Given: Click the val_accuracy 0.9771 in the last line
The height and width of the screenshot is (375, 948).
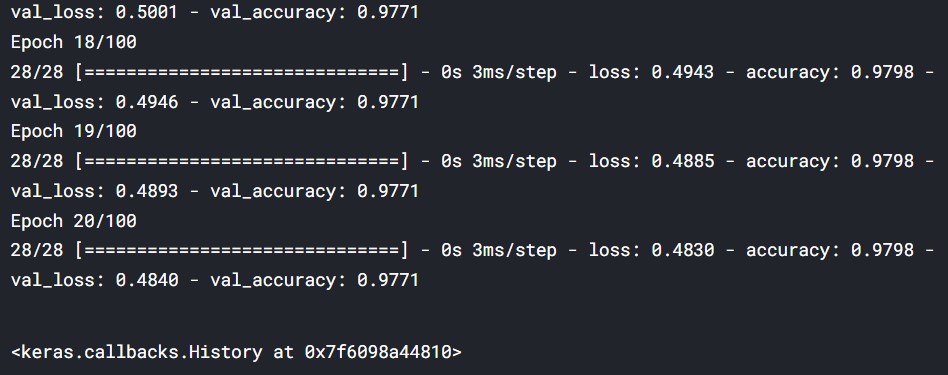Looking at the screenshot, I should click(388, 280).
